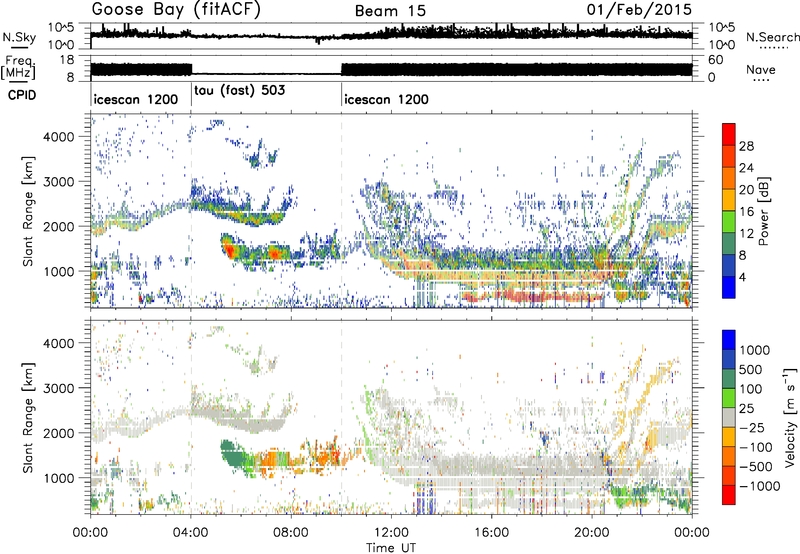
Task: Click the red bottom of velocity colorbar
Action: point(729,495)
